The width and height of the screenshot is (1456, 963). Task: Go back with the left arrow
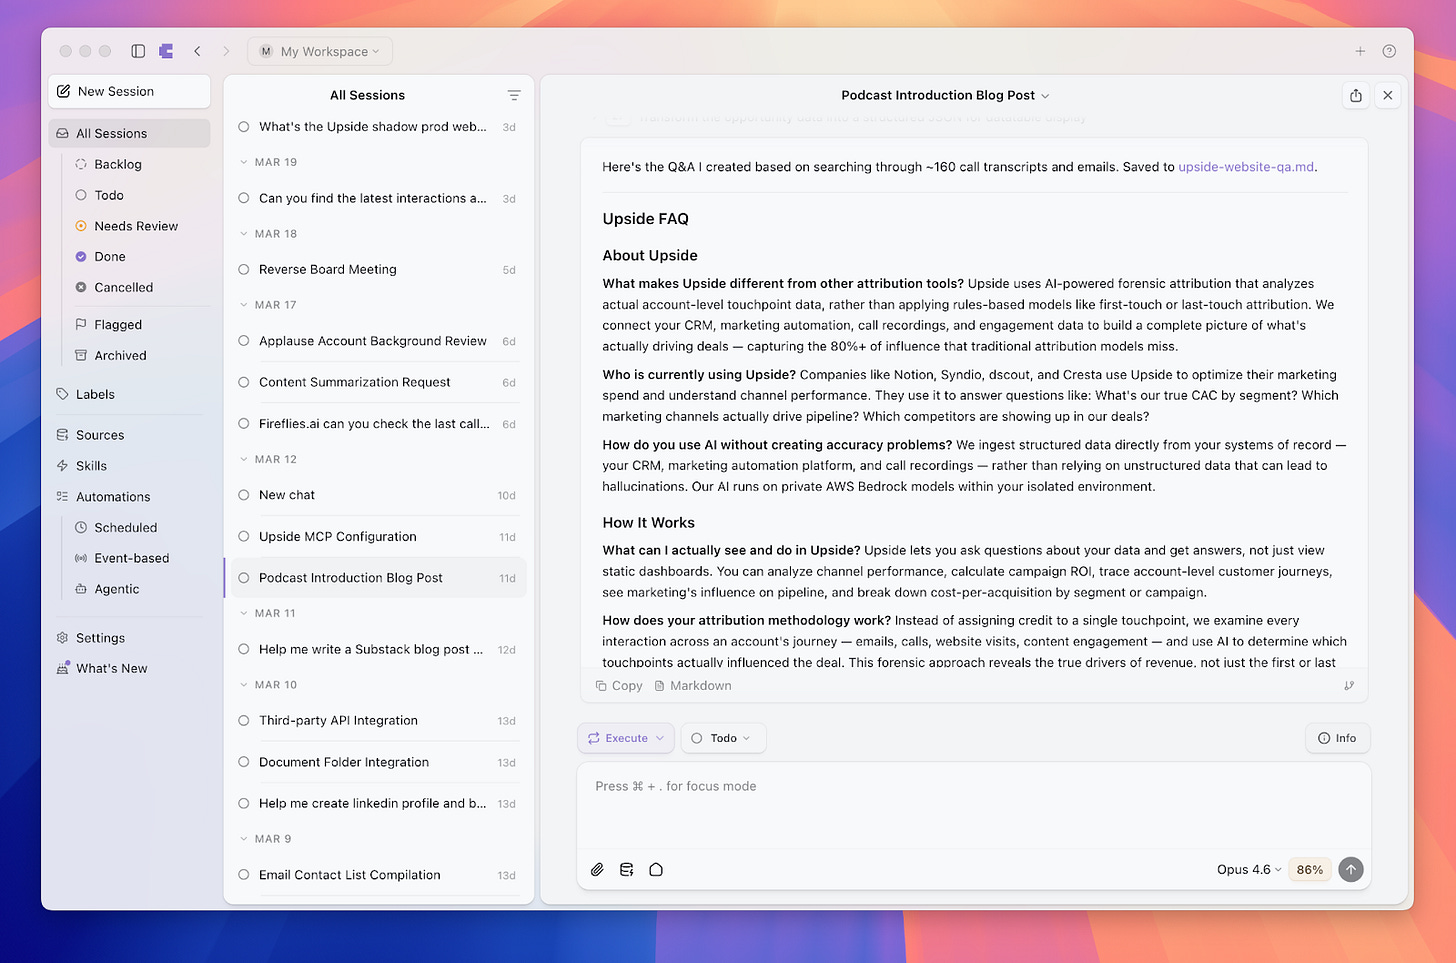coord(197,51)
